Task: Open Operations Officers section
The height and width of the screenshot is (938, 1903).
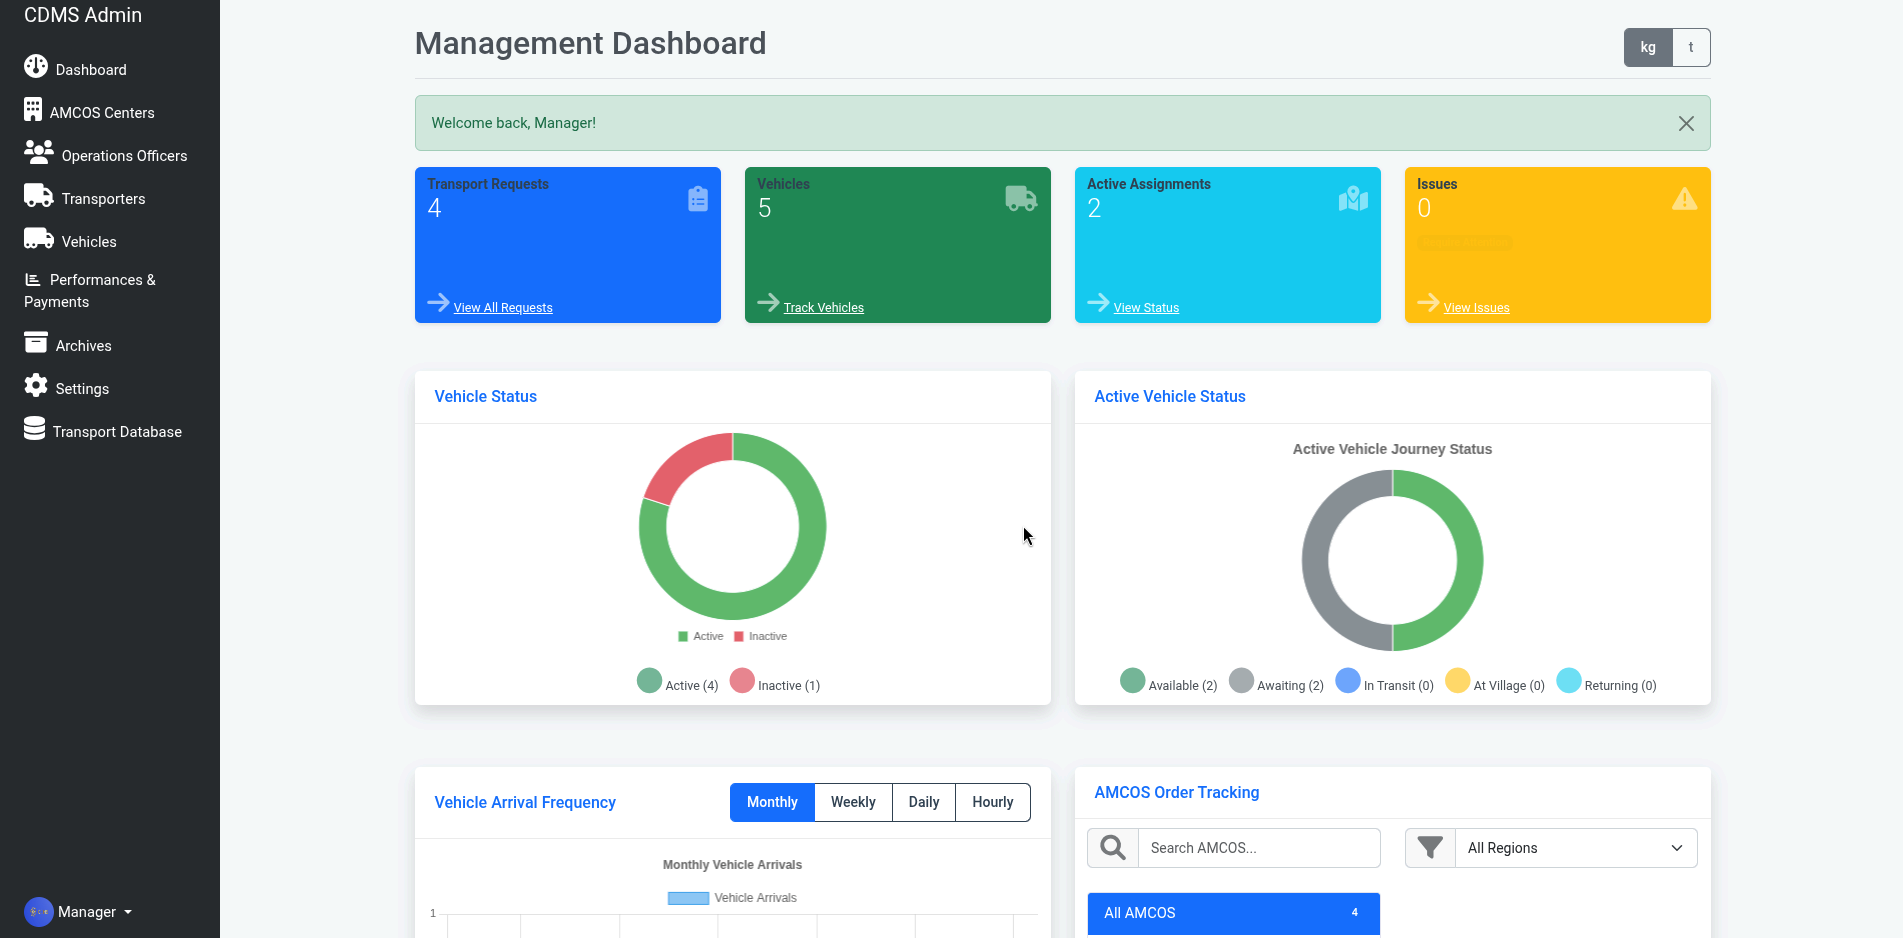Action: [105, 154]
